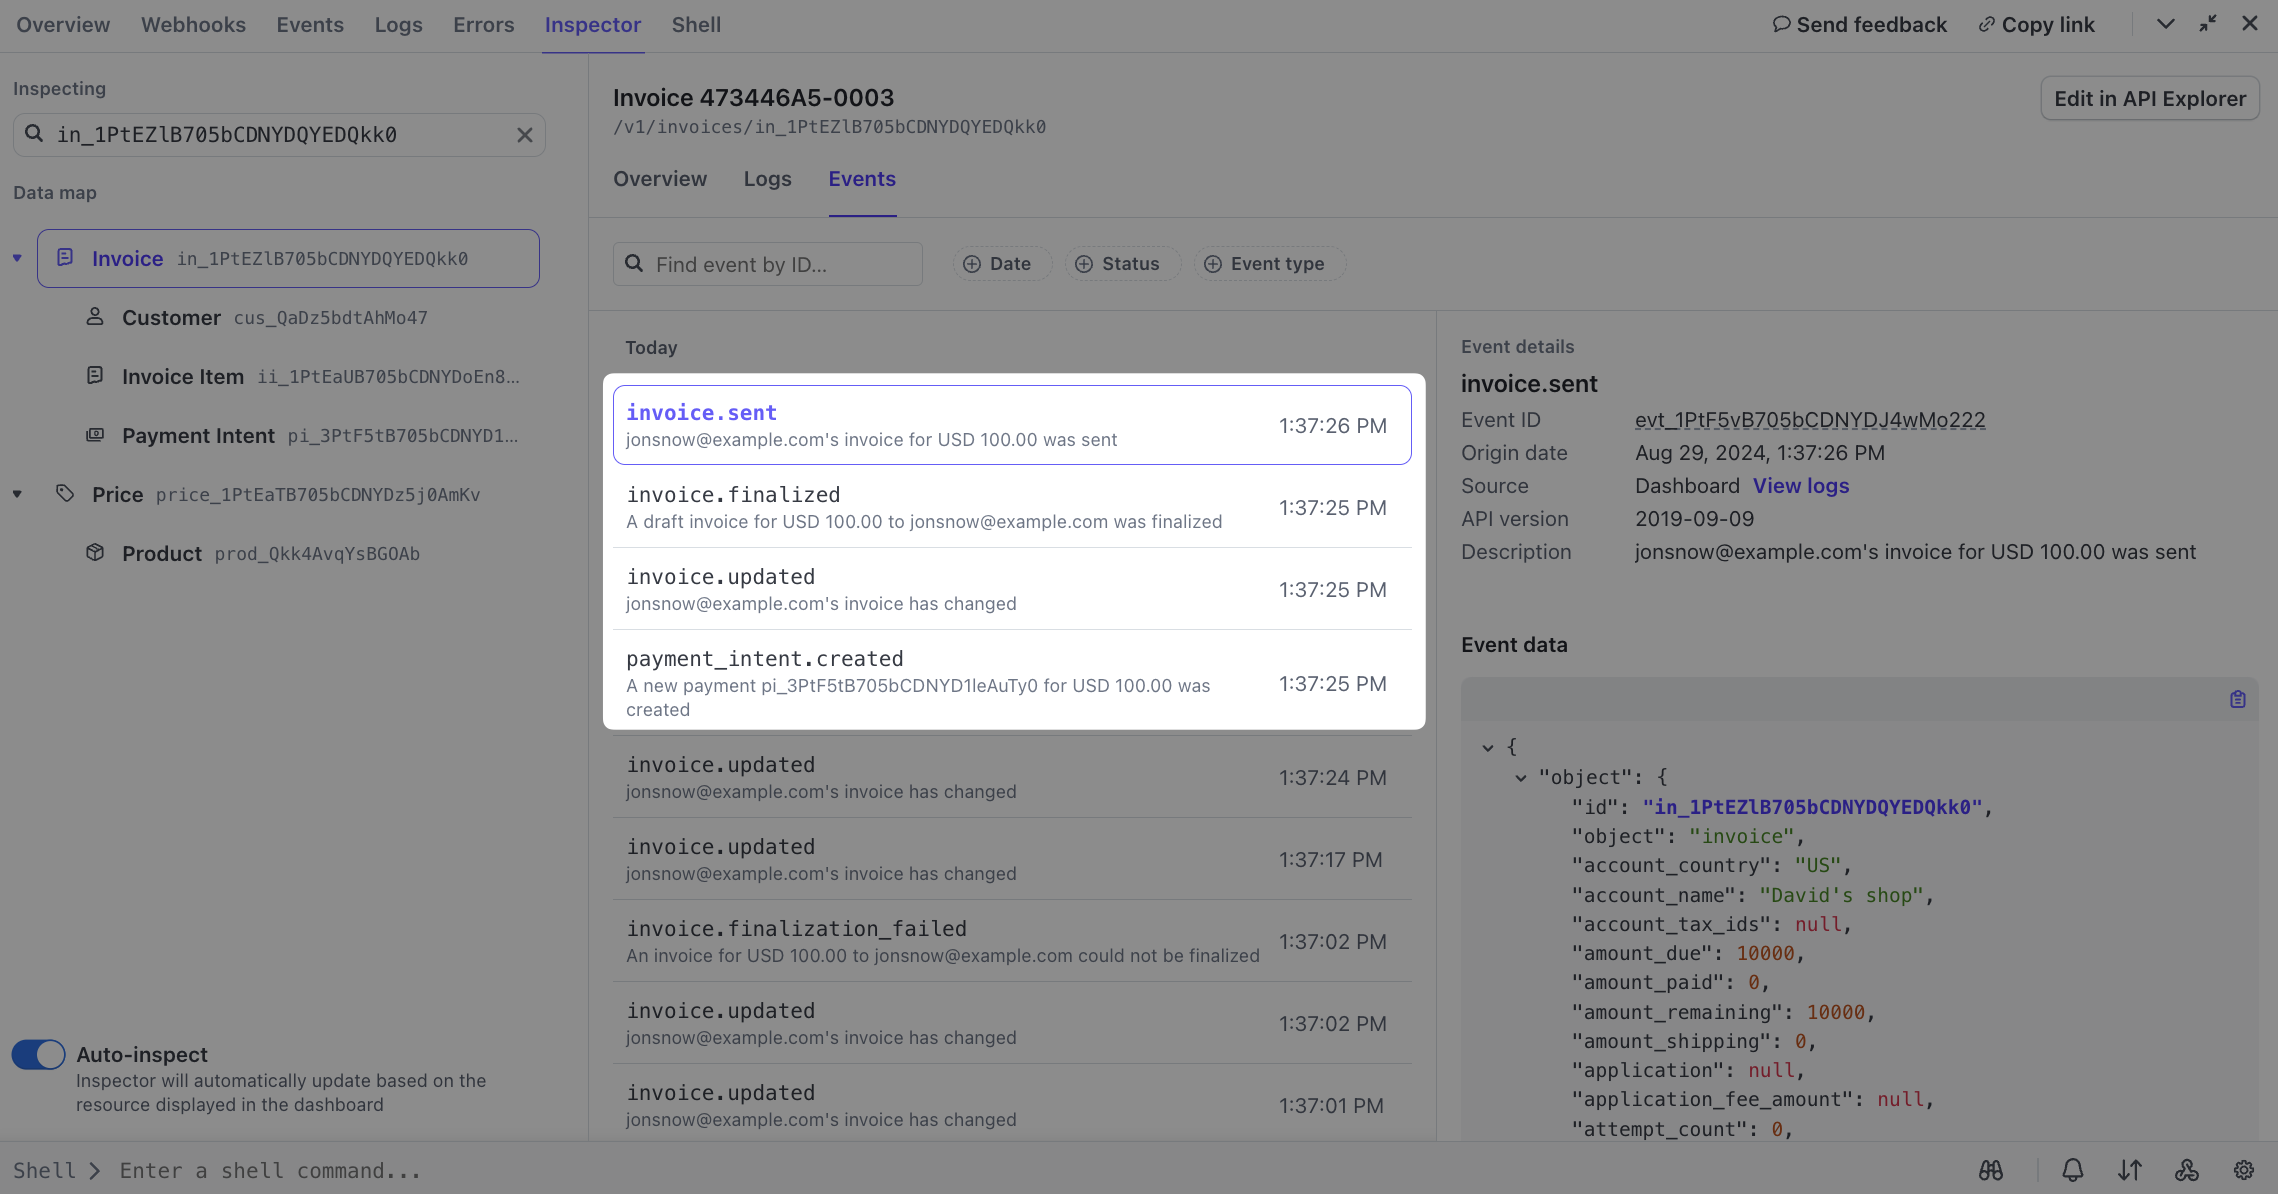
Task: Open settings gear icon
Action: [2244, 1169]
